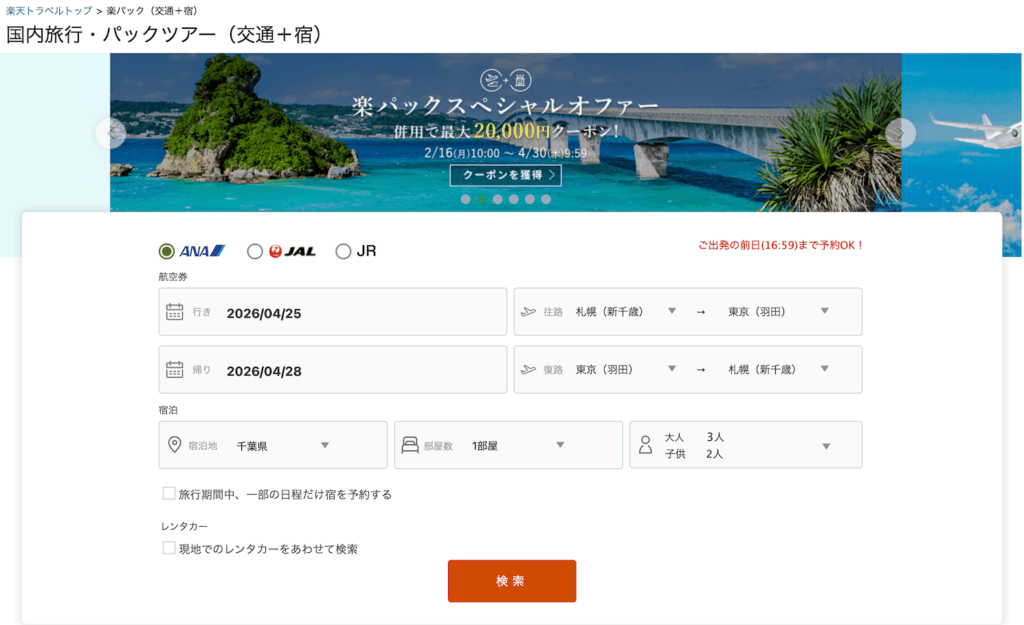Click the クーポンを獲得 banner button
Image resolution: width=1024 pixels, height=625 pixels.
click(x=505, y=176)
